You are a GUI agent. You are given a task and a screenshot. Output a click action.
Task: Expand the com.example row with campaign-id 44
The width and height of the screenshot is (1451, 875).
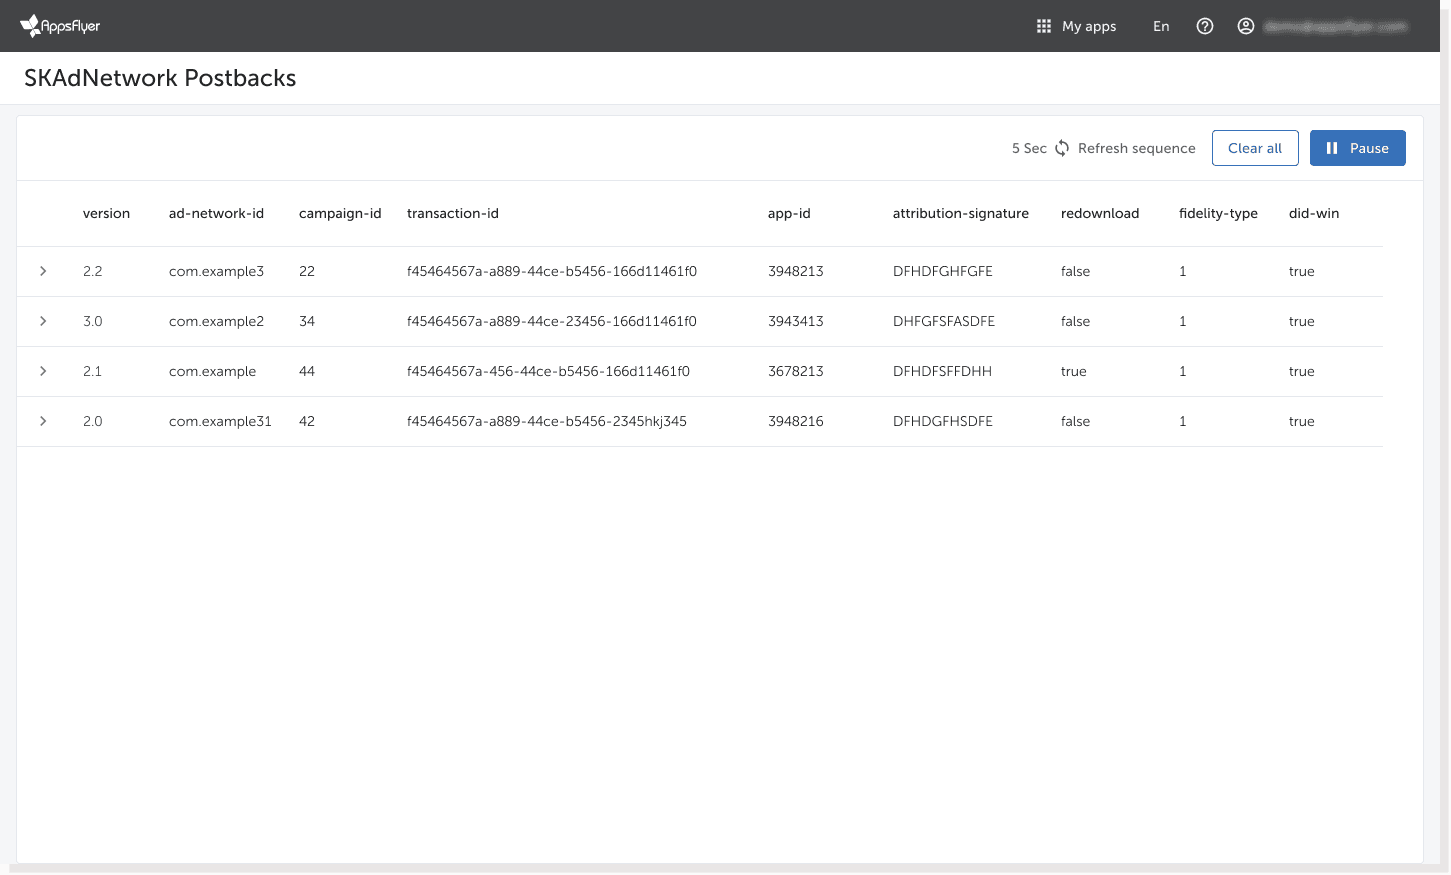click(x=43, y=371)
